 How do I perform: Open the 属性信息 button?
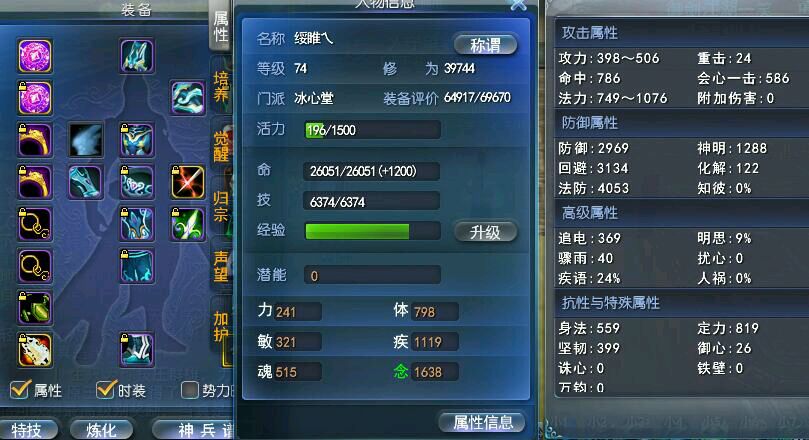482,422
